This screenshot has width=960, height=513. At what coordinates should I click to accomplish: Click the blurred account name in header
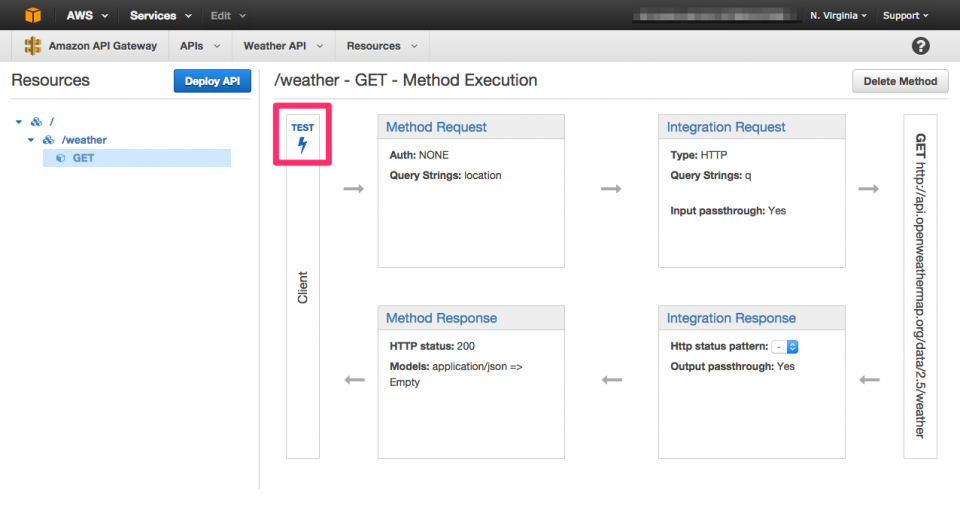tap(714, 15)
